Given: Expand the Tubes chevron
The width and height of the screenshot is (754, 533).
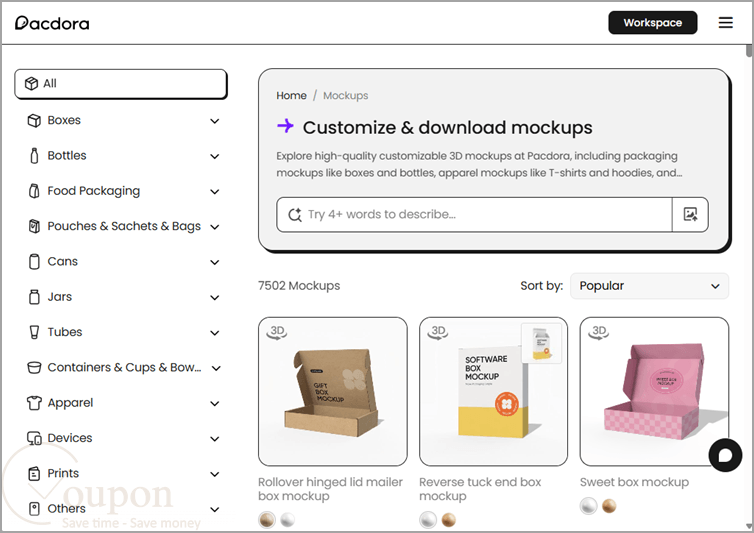Looking at the screenshot, I should pyautogui.click(x=214, y=333).
